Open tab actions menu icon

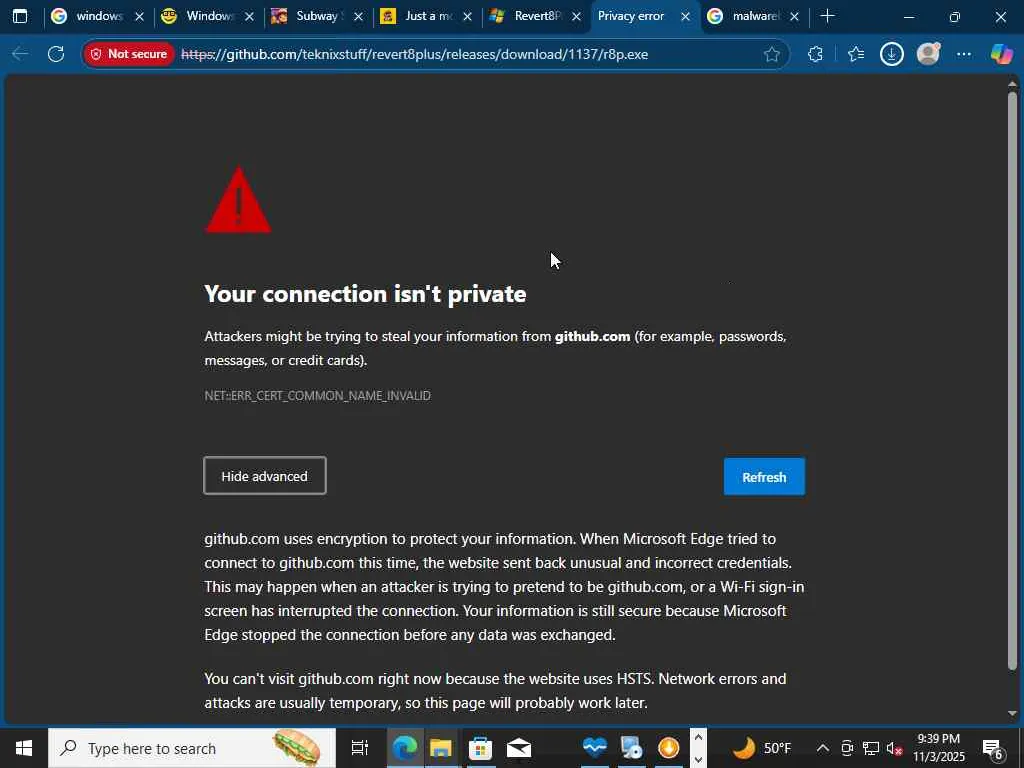click(20, 16)
